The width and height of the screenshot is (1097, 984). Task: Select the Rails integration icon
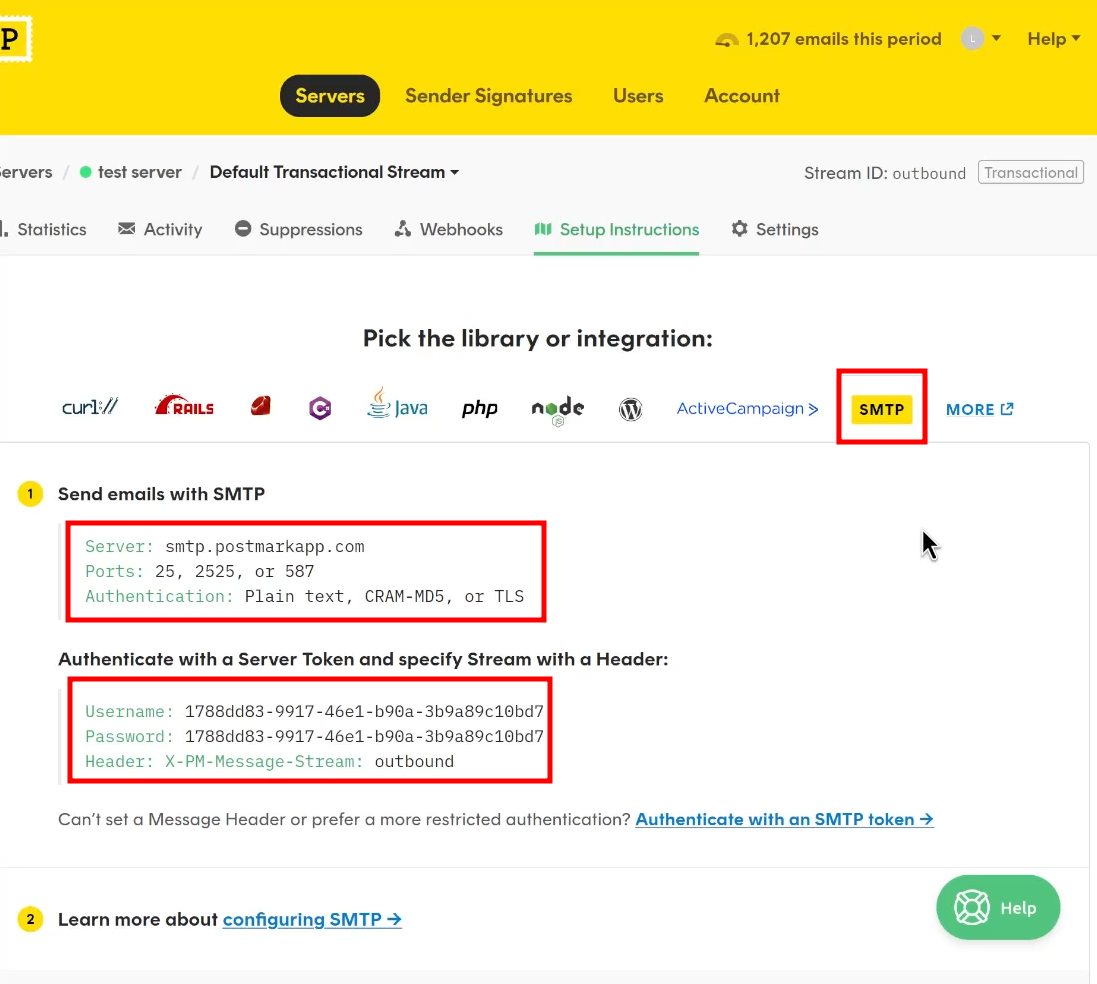point(185,405)
